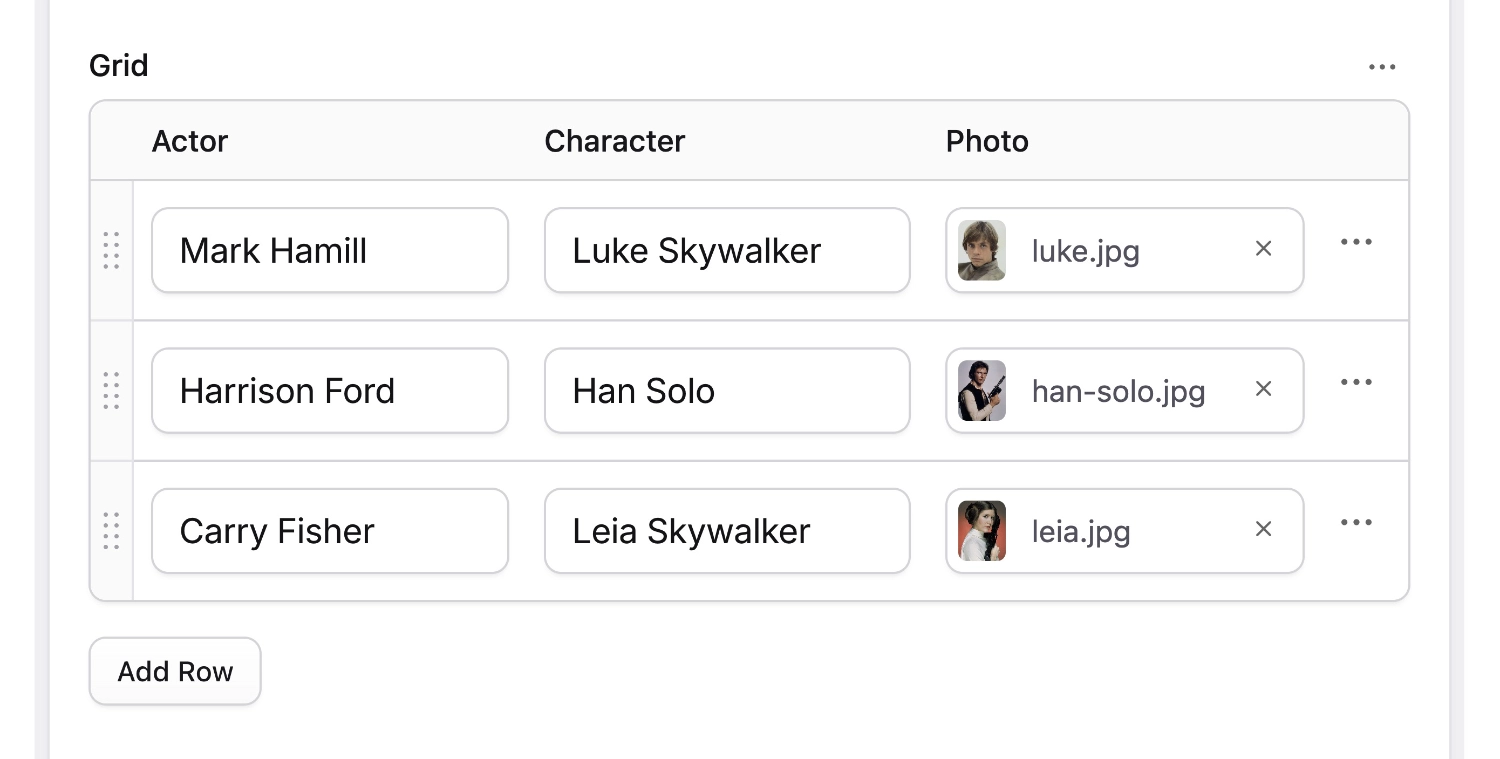Image resolution: width=1500 pixels, height=759 pixels.
Task: Select the luke.jpg file chip
Action: (x=1085, y=251)
